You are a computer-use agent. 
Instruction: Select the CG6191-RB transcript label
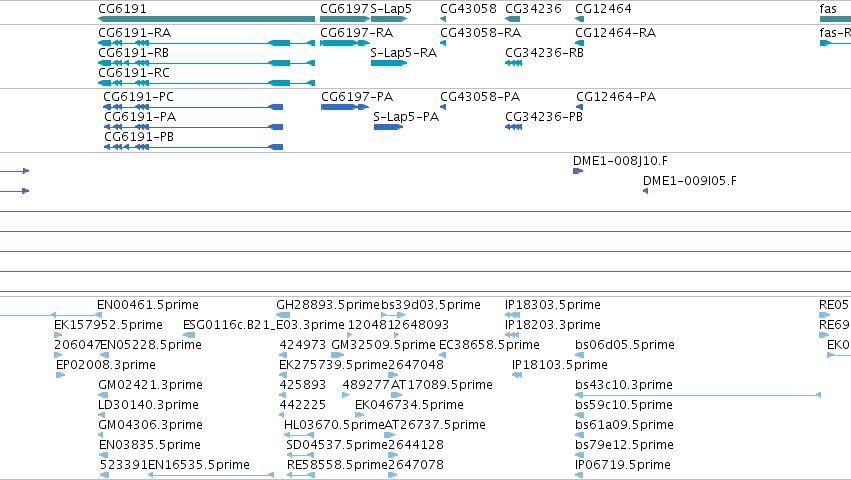[134, 53]
